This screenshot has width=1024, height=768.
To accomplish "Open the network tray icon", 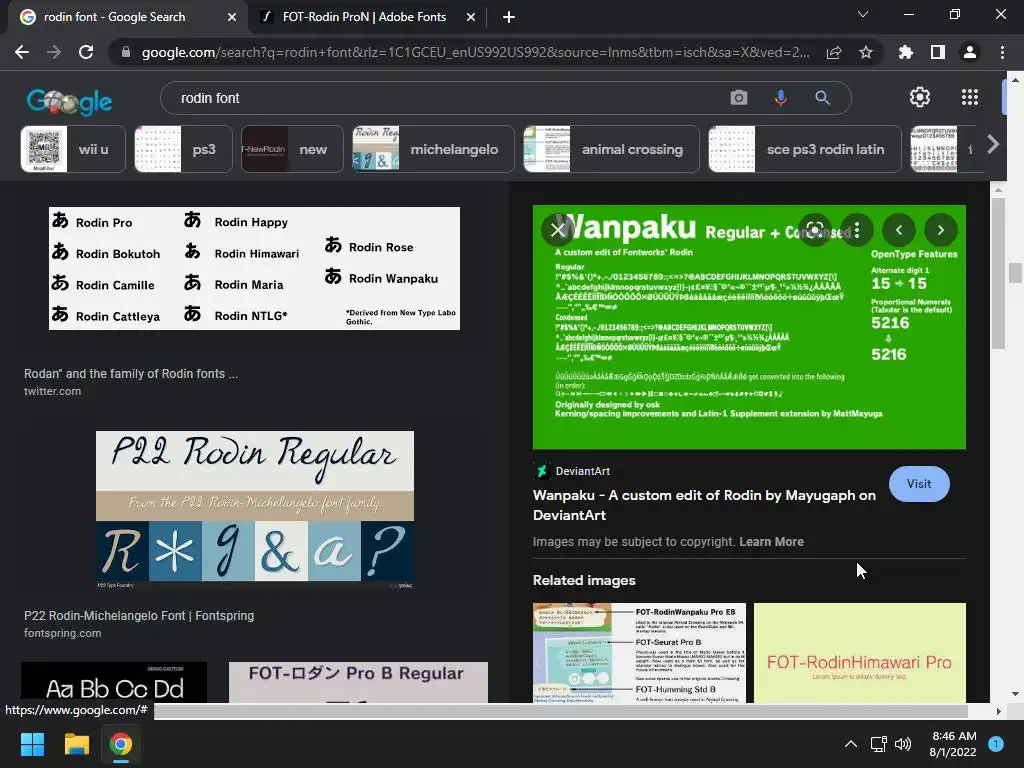I will pos(878,744).
